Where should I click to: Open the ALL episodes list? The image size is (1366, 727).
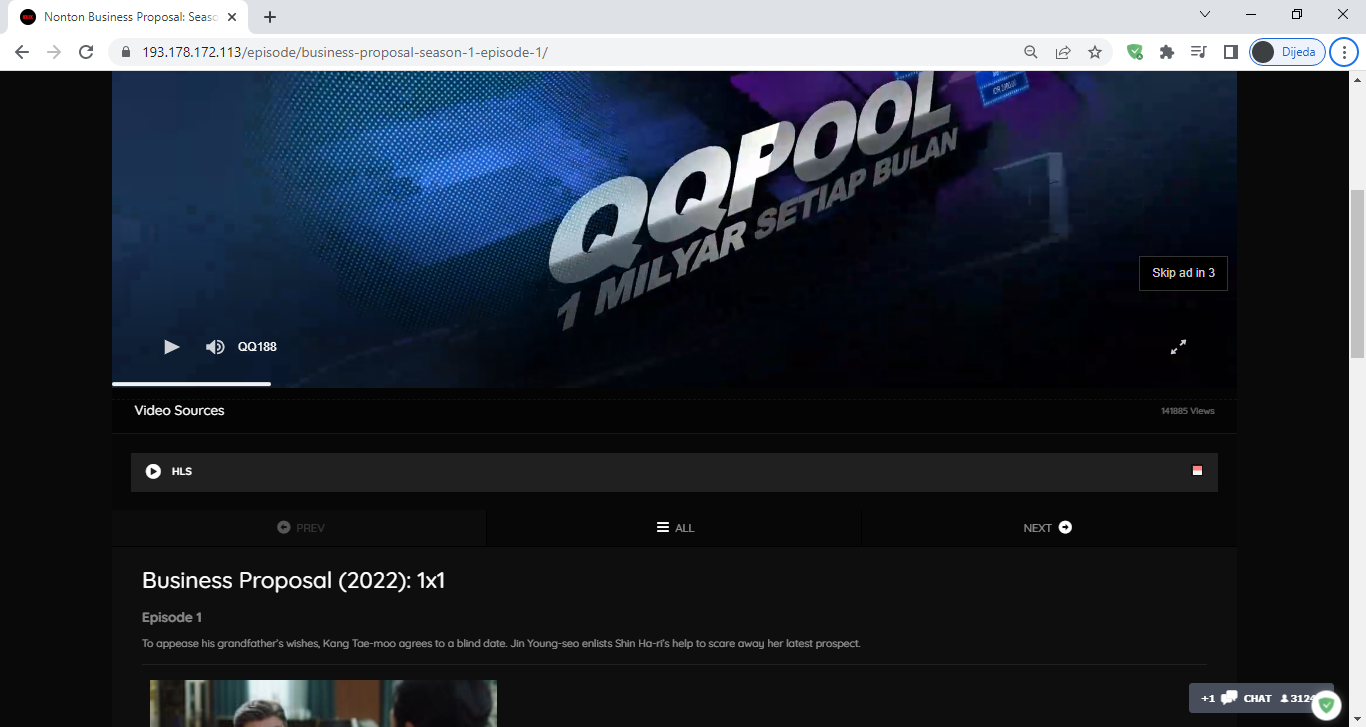675,528
